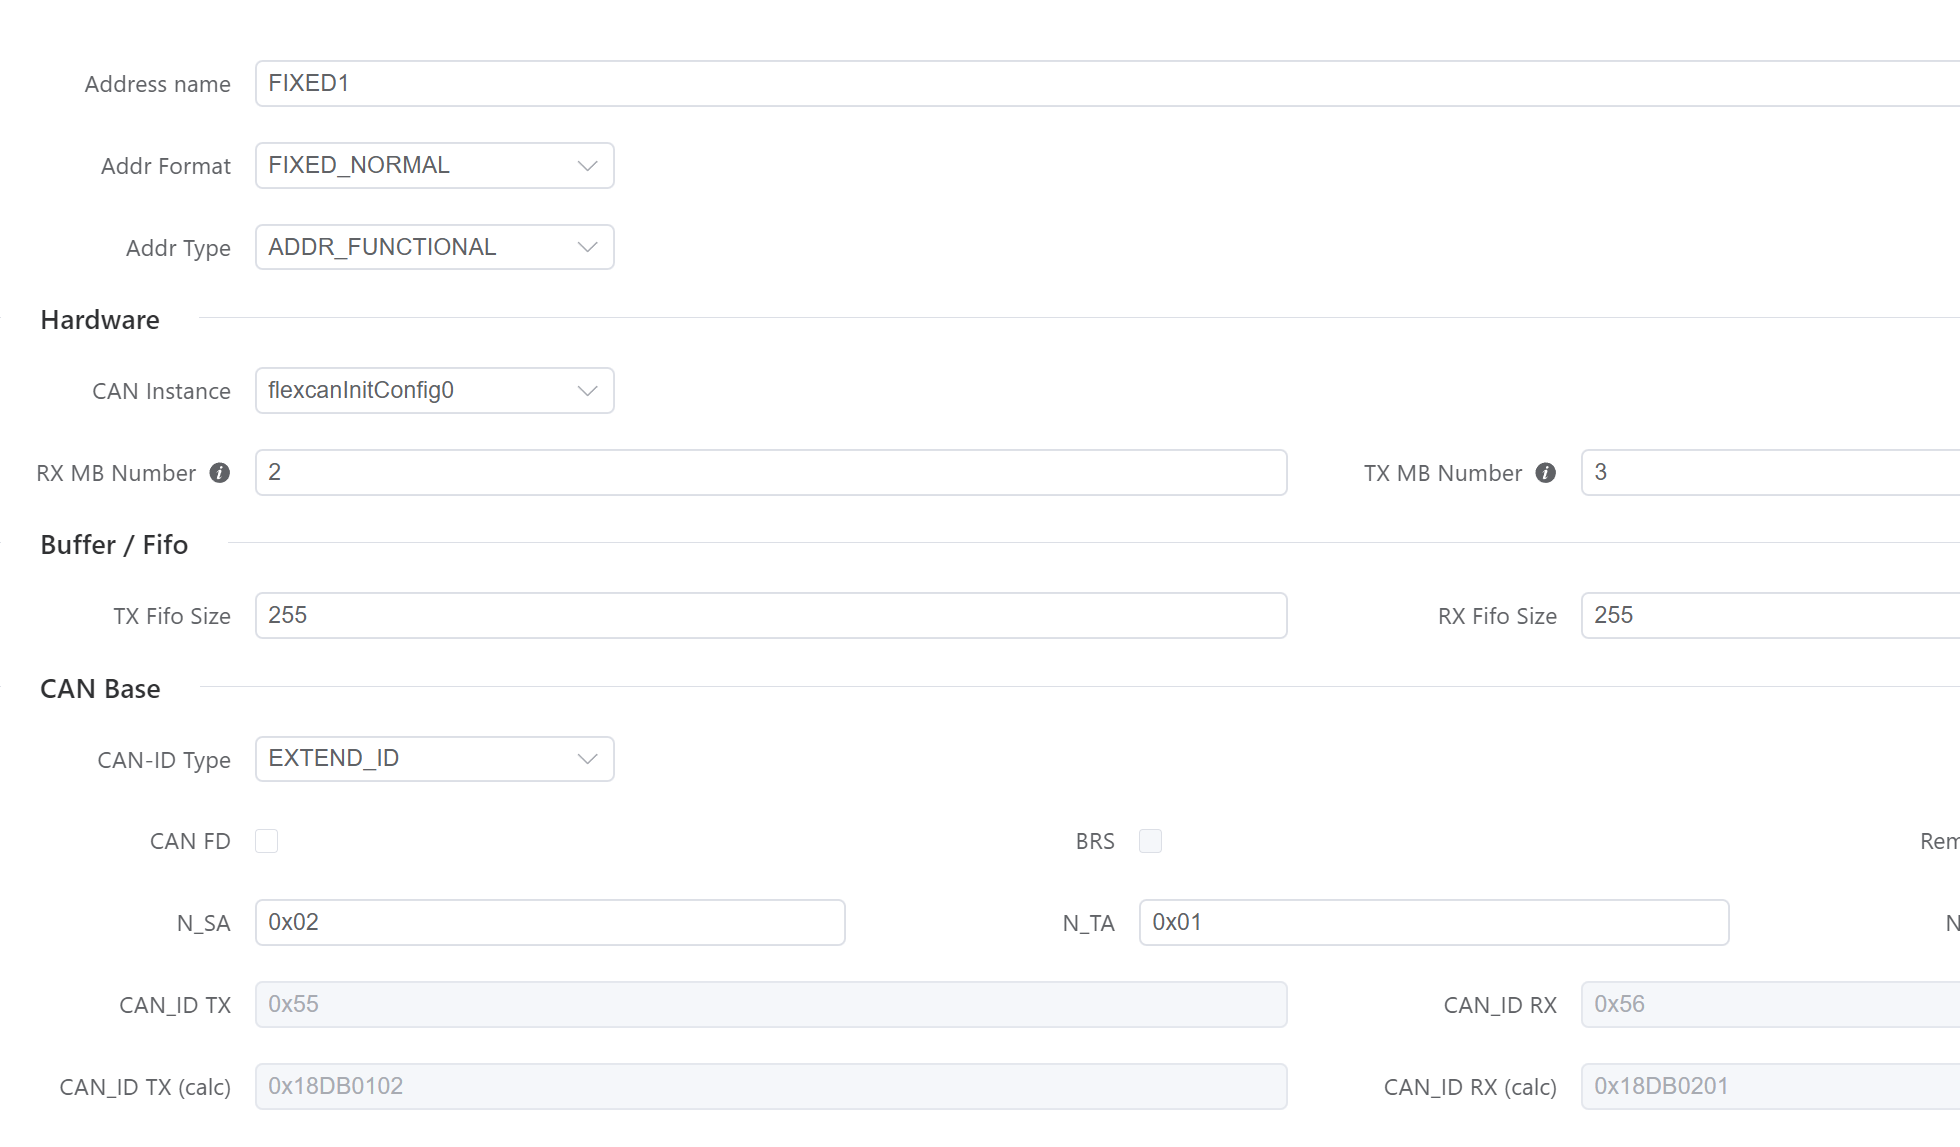Focus the RX MB Number field
This screenshot has width=1960, height=1147.
tap(770, 472)
